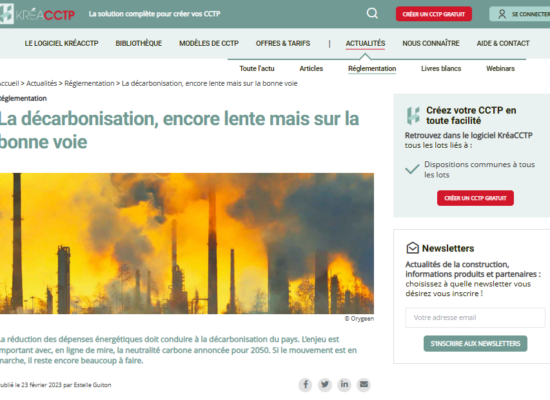Click sidebar Créer un CCTP gratuit button
550x400 pixels.
click(475, 198)
